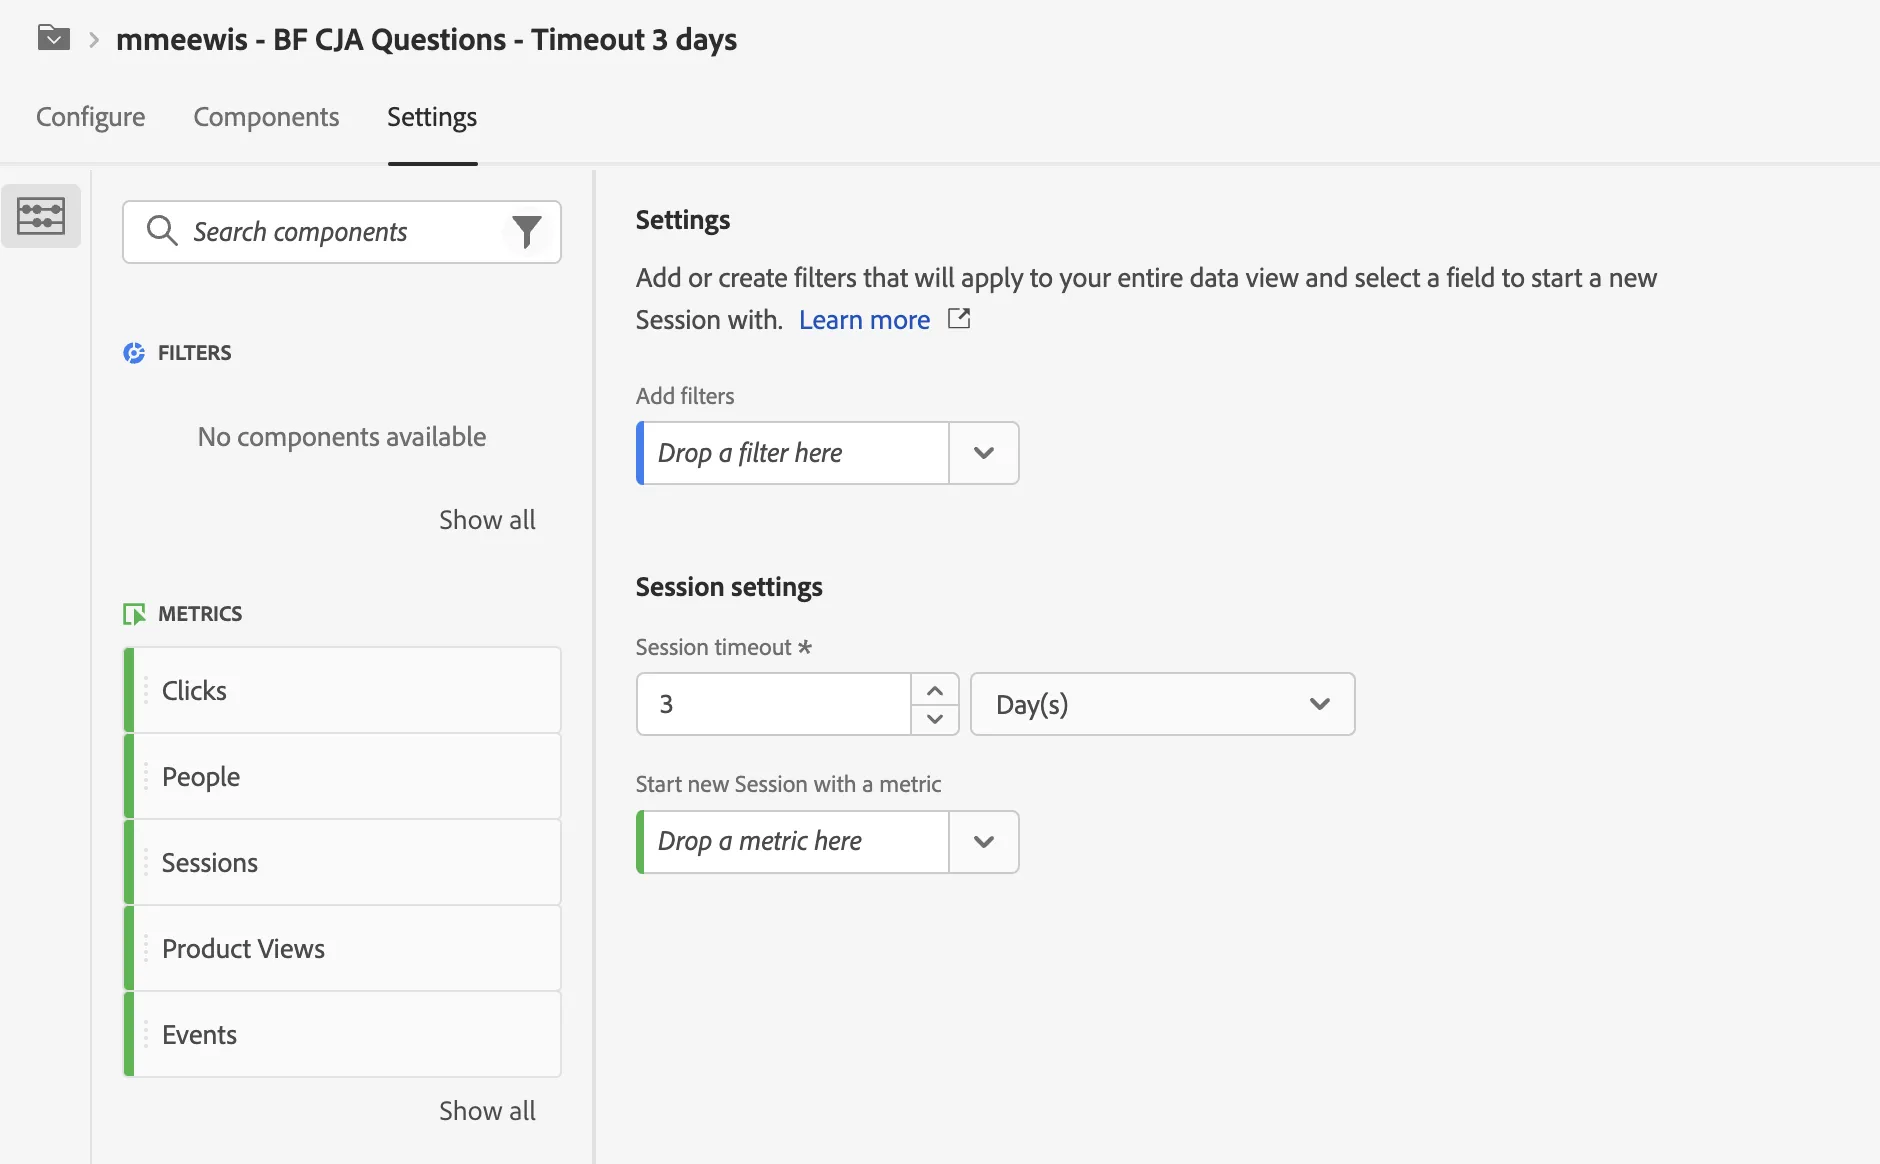1880x1164 pixels.
Task: Click the data view title in breadcrumb
Action: coord(426,40)
